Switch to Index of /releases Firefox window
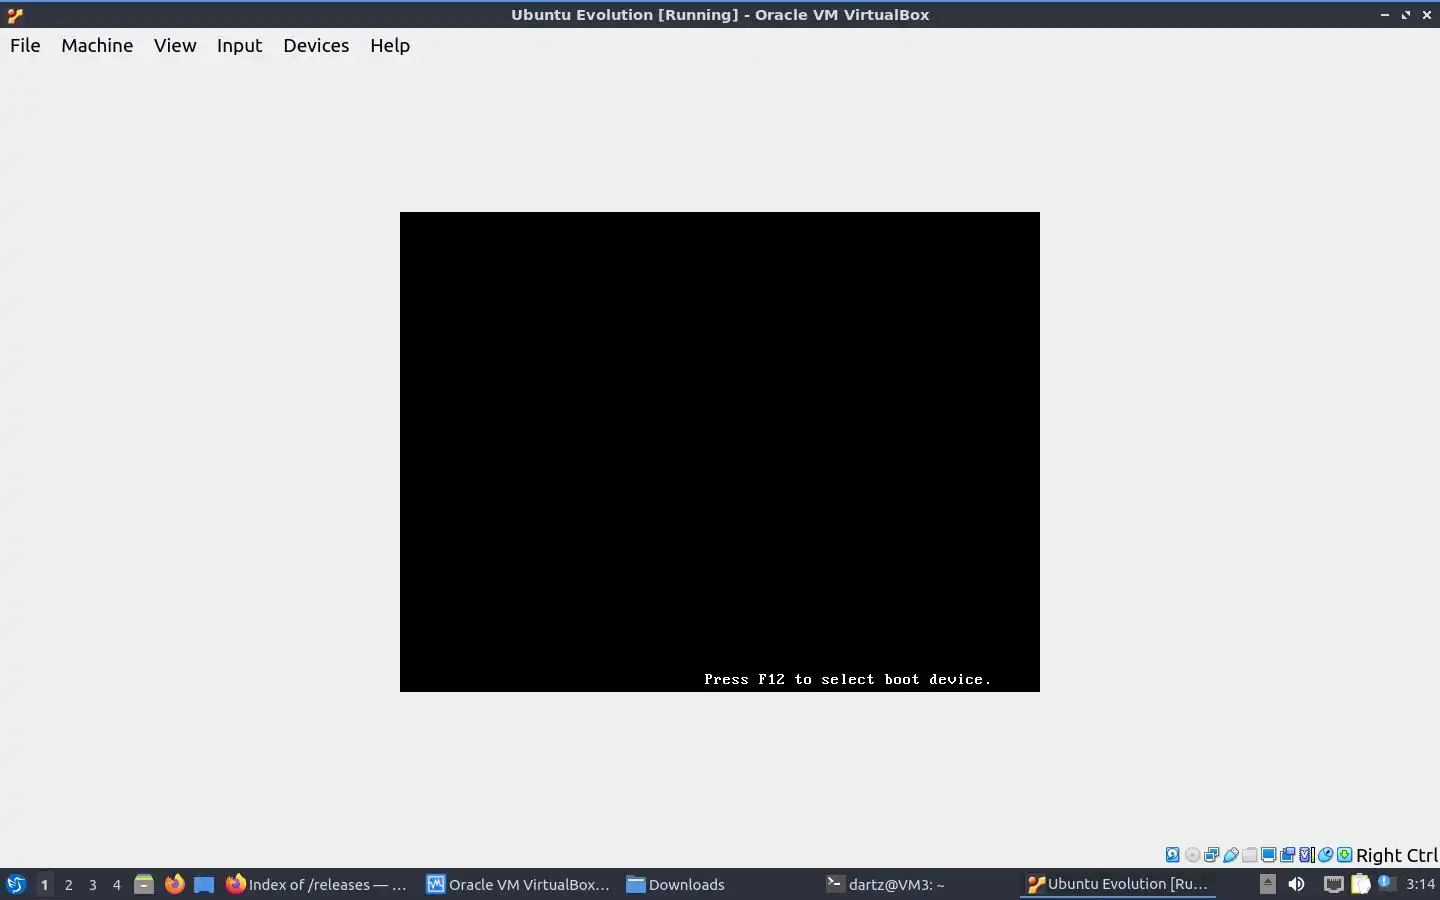 (317, 884)
